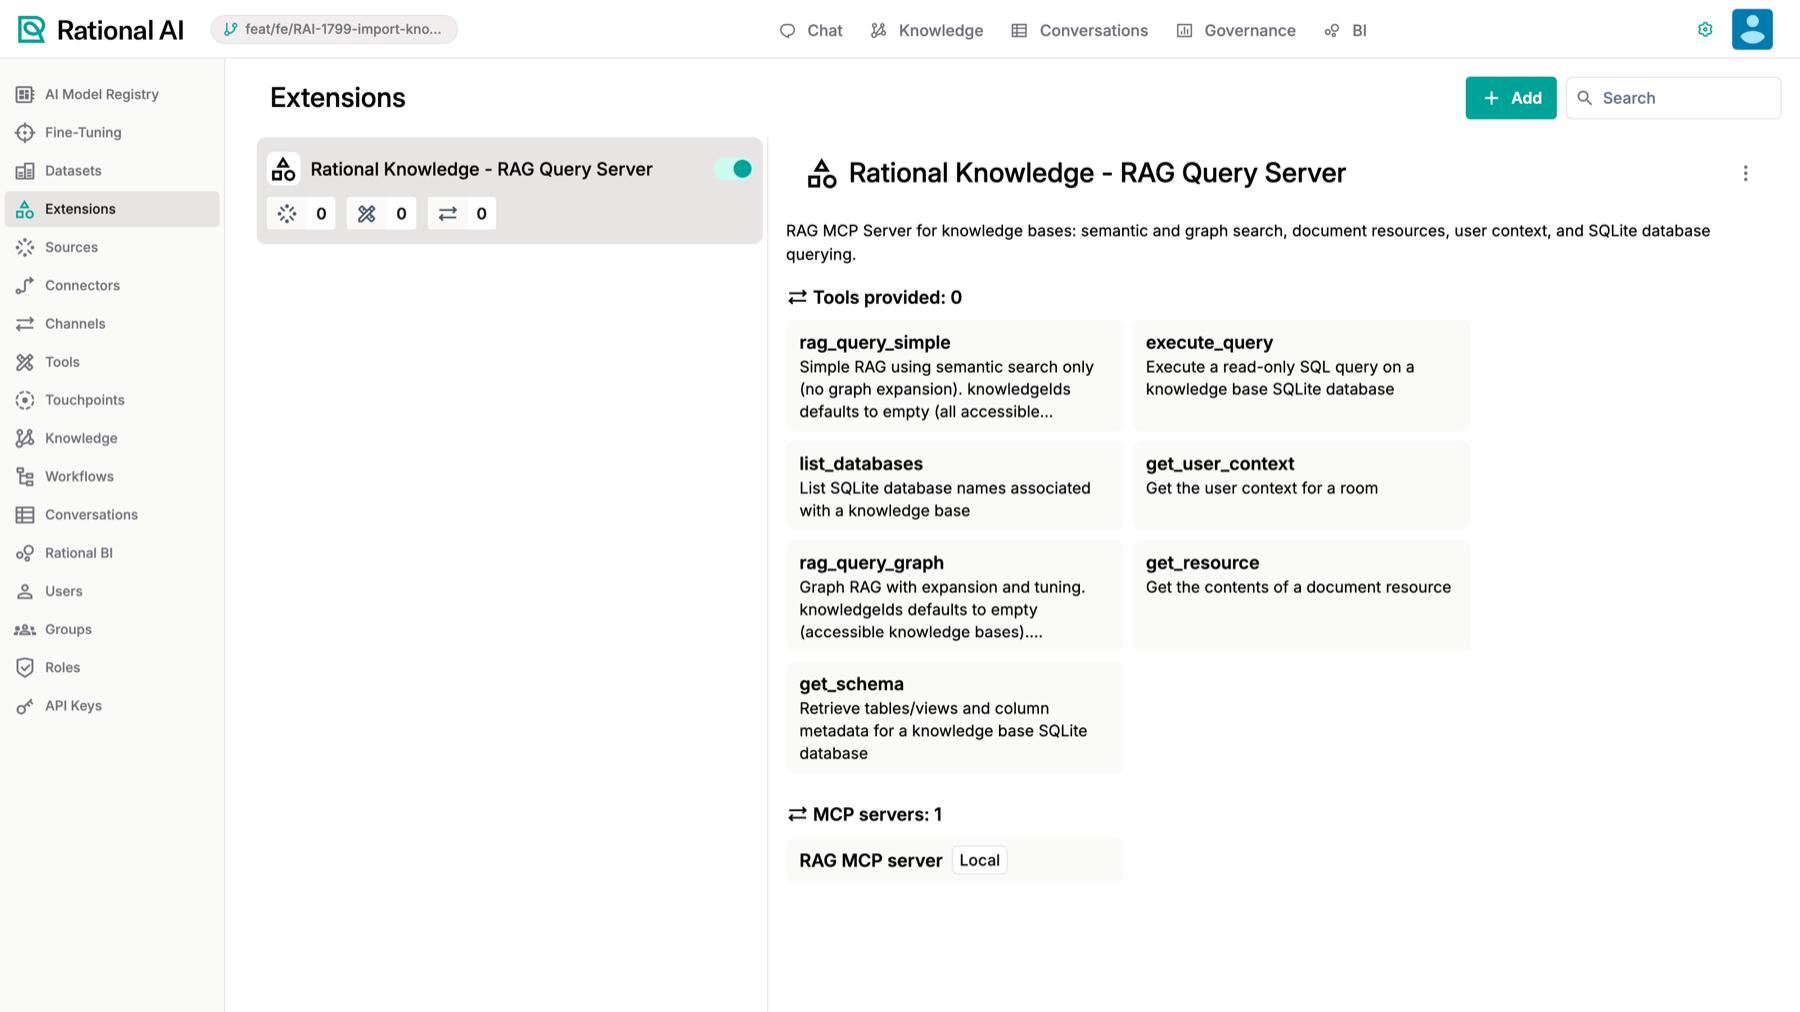Image resolution: width=1800 pixels, height=1012 pixels.
Task: Click the Roles shield icon
Action: (25, 668)
